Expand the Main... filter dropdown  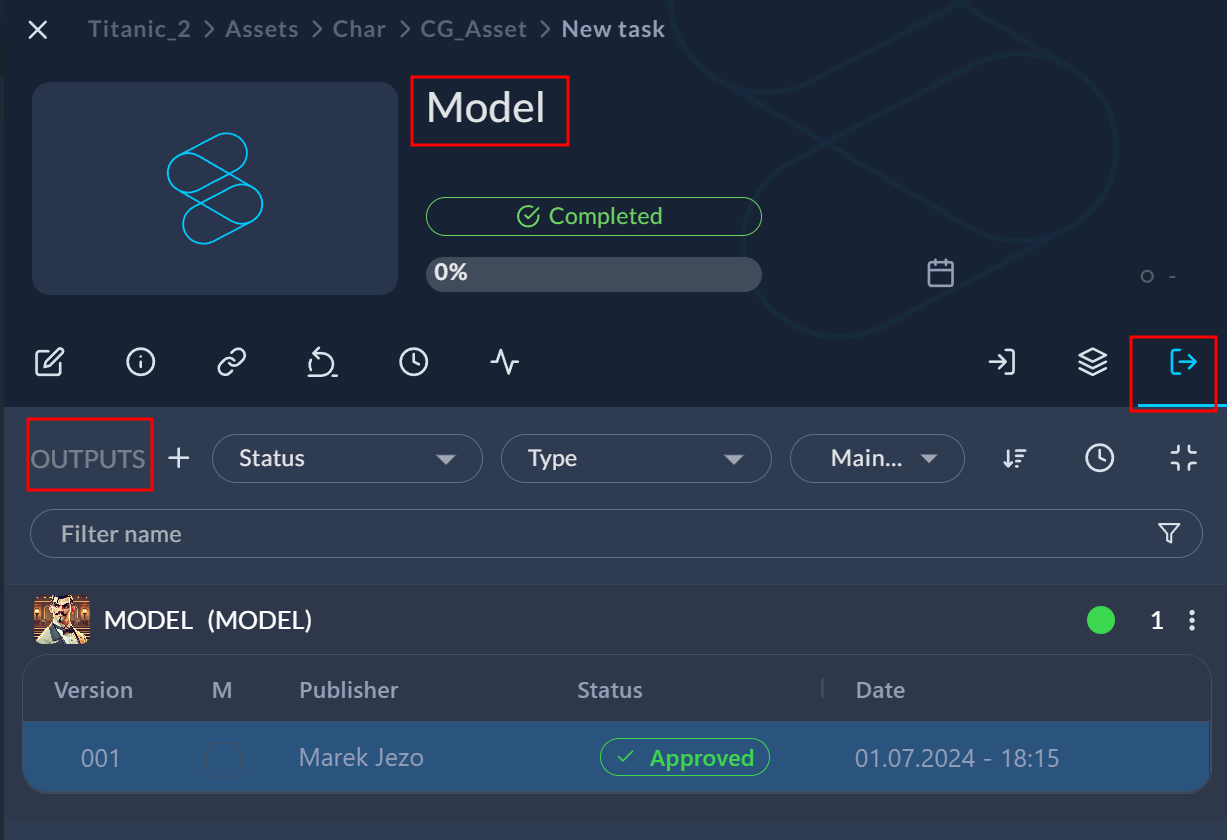(877, 458)
